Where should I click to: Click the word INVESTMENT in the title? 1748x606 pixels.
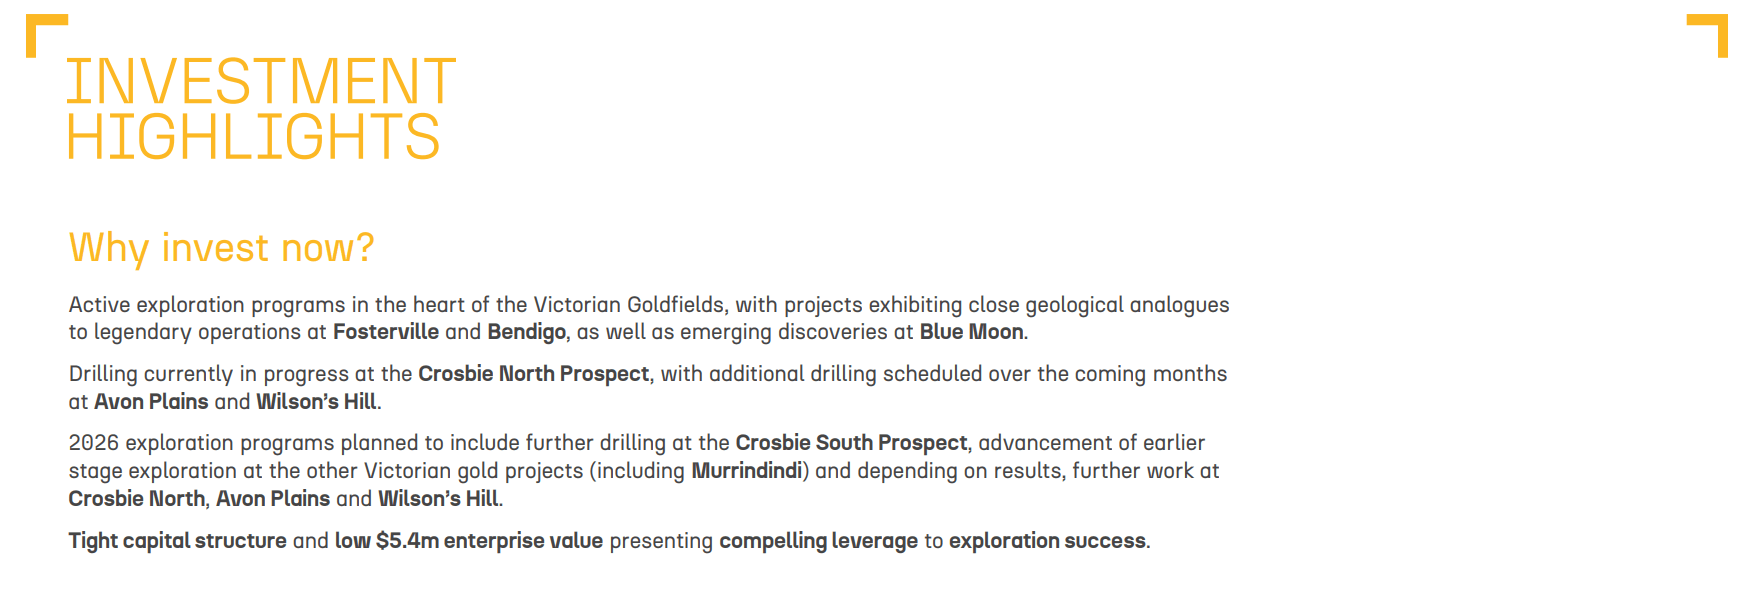(260, 82)
